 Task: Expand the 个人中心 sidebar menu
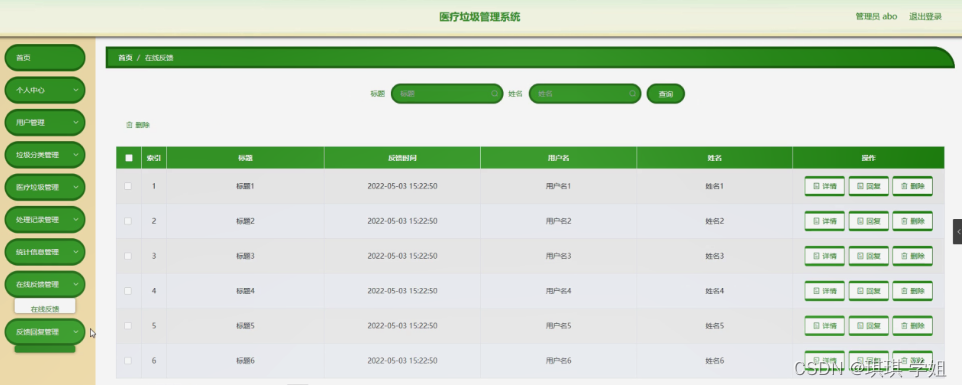pos(45,90)
